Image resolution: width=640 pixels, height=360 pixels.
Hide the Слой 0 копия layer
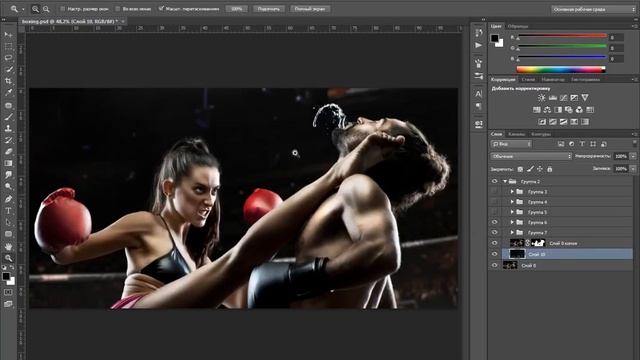[x=494, y=243]
